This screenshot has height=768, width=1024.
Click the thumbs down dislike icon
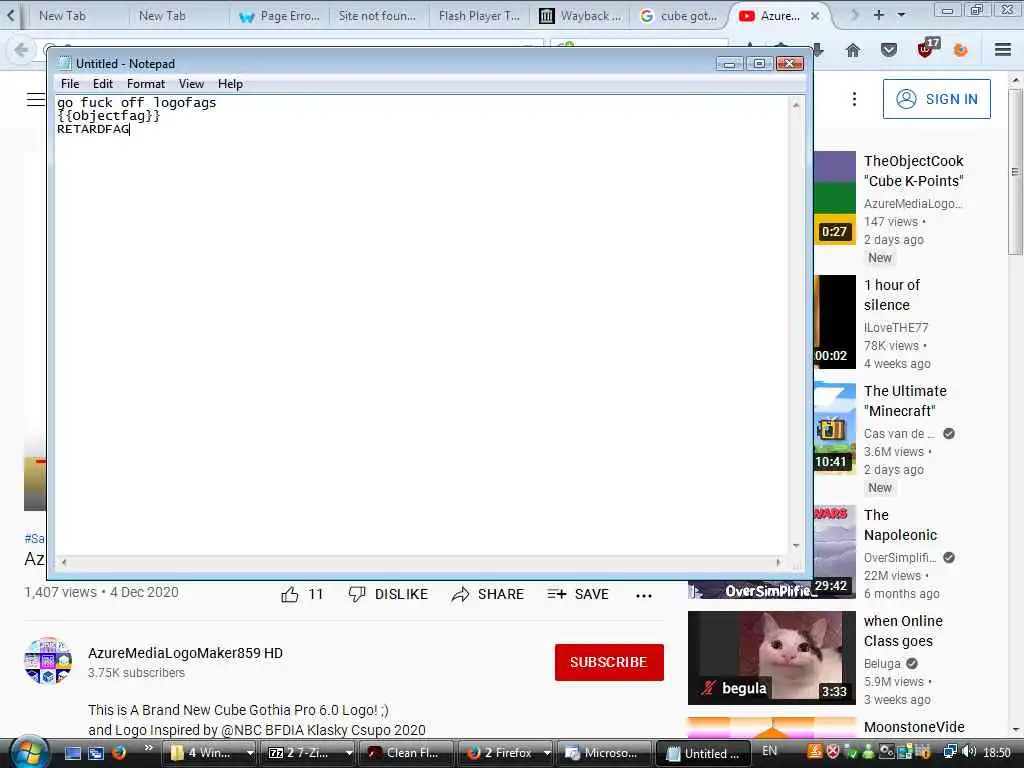pyautogui.click(x=357, y=594)
